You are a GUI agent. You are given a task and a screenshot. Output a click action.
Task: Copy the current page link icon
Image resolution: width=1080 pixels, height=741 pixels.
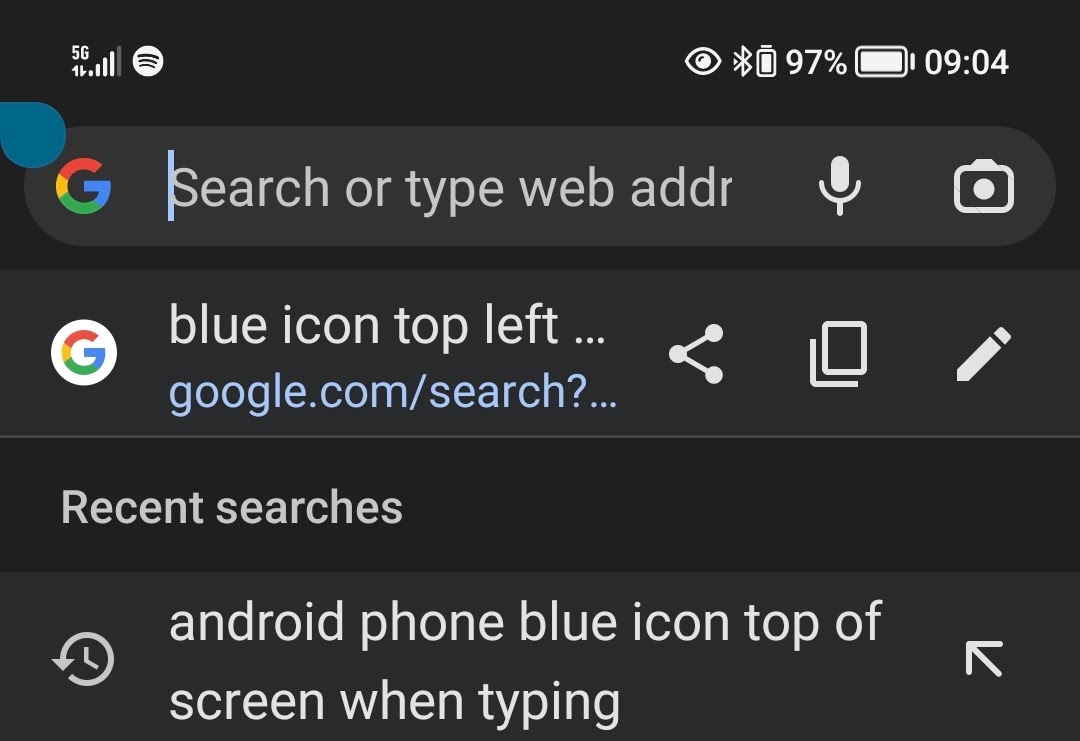point(838,355)
